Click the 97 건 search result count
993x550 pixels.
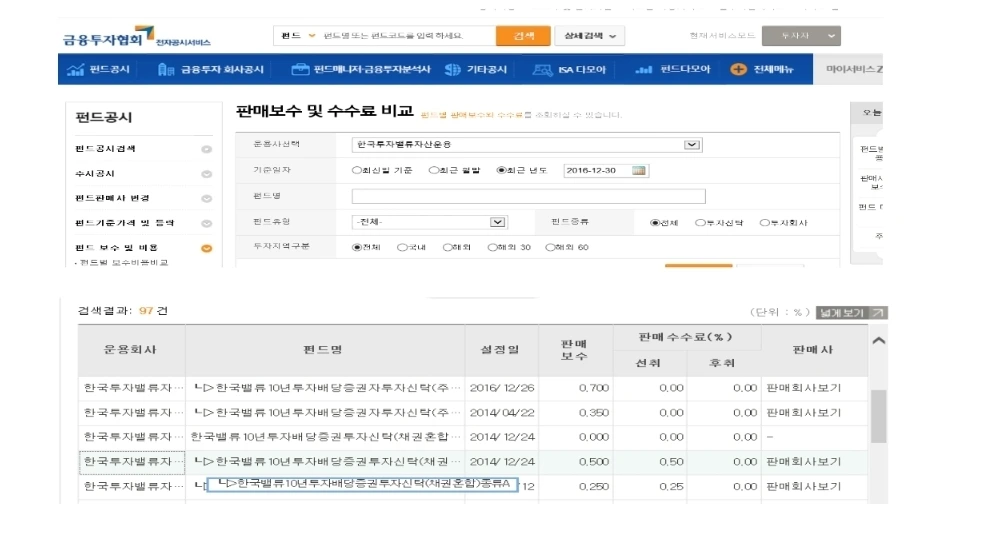pos(153,311)
